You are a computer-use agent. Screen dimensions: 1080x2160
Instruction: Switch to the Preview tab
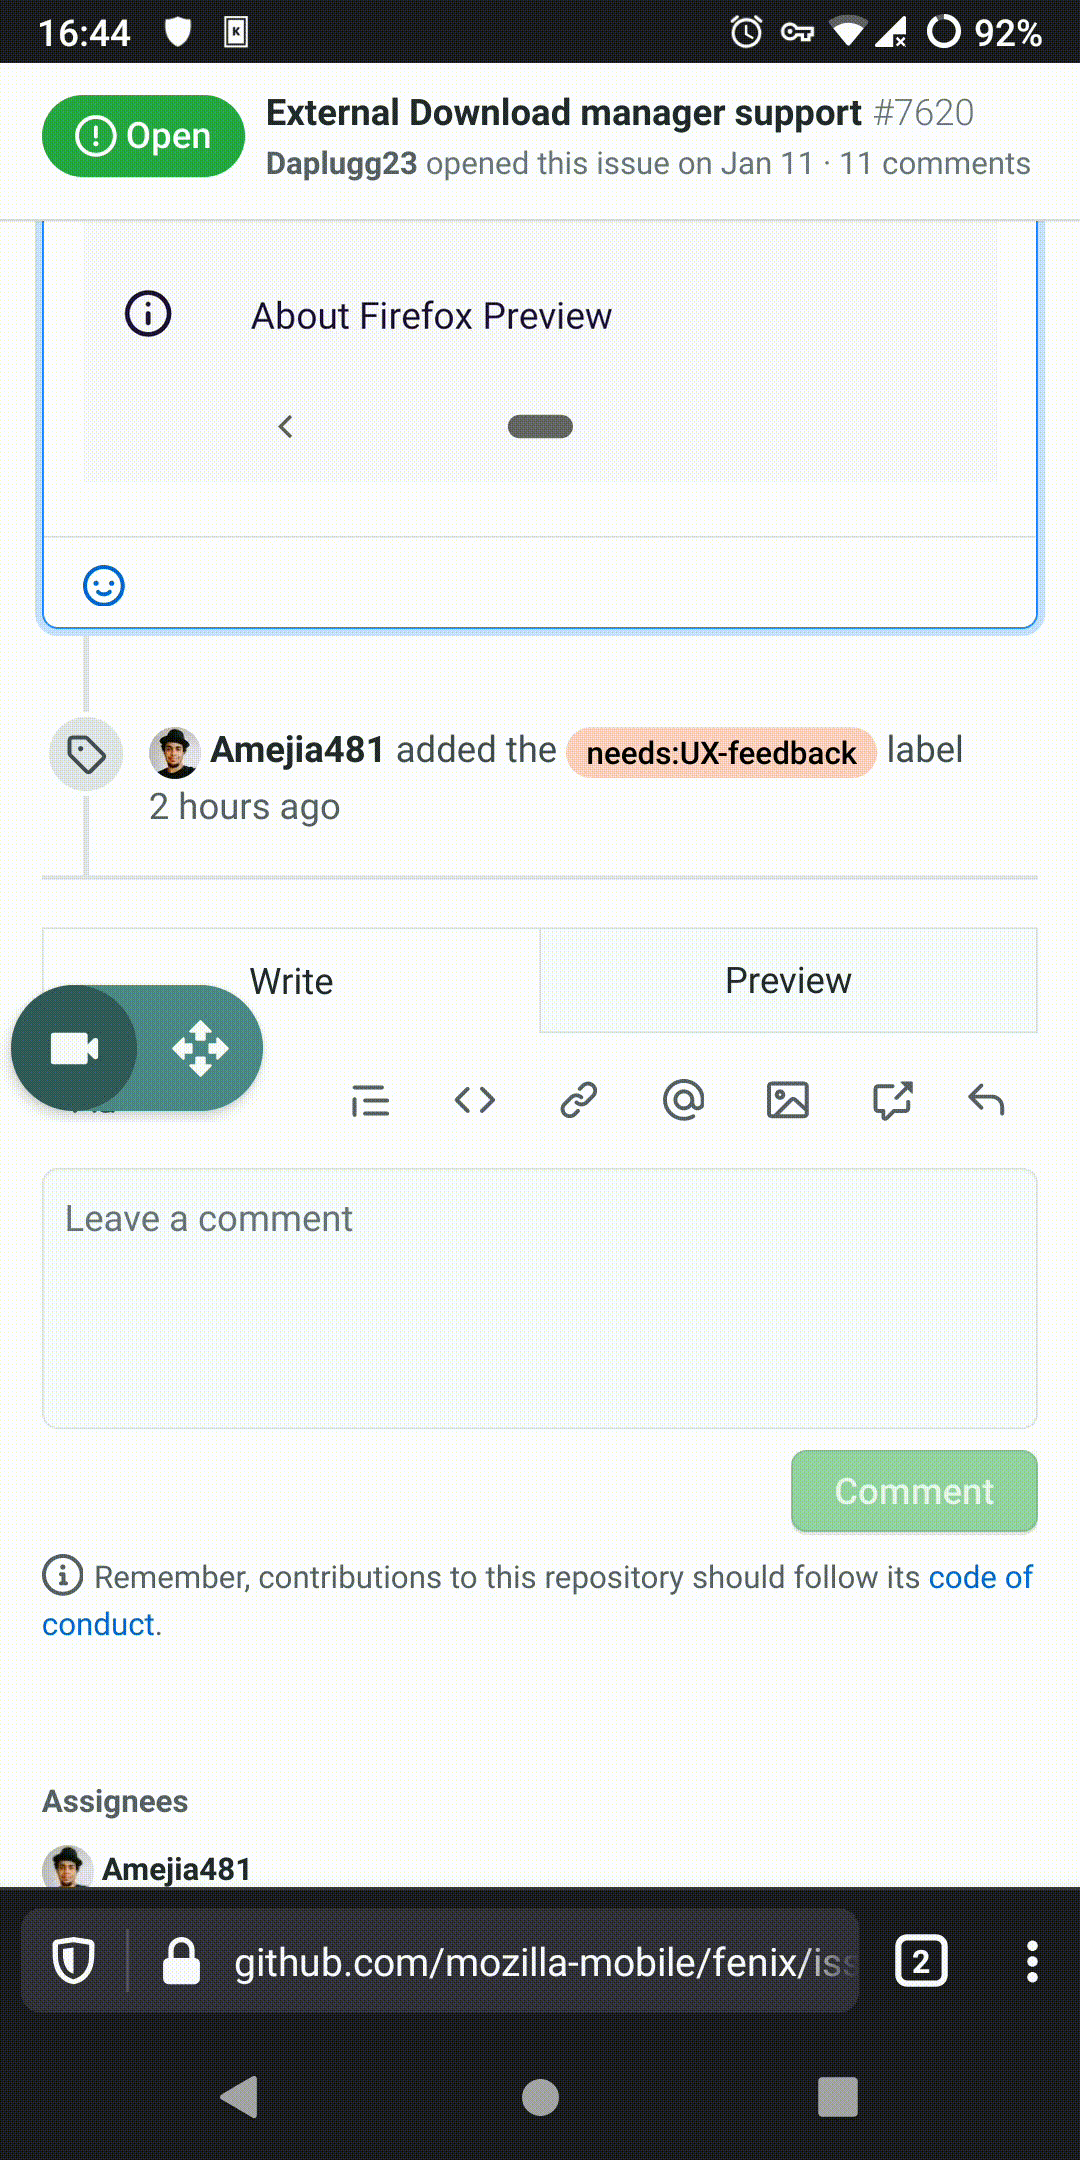pyautogui.click(x=788, y=981)
